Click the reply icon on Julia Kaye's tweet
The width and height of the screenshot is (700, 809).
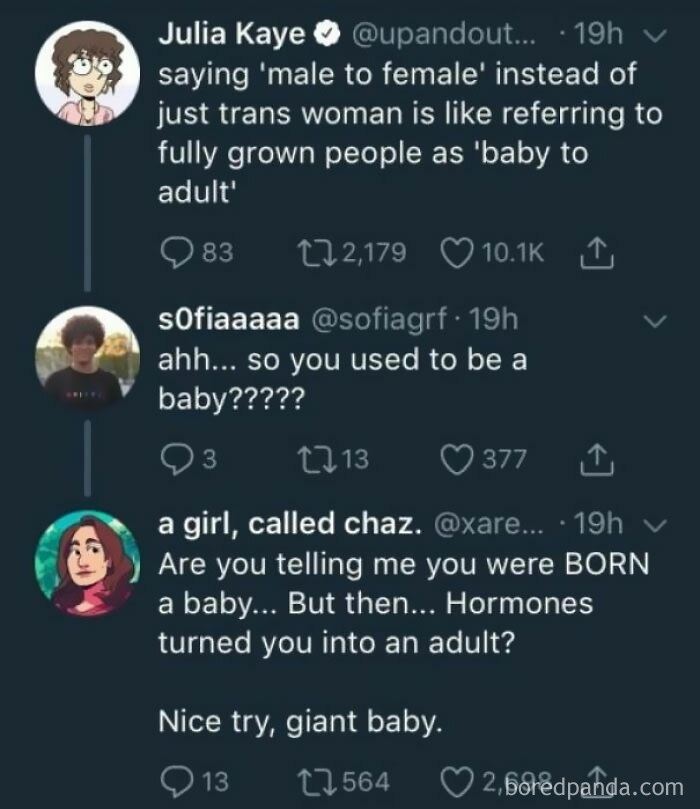click(x=179, y=253)
